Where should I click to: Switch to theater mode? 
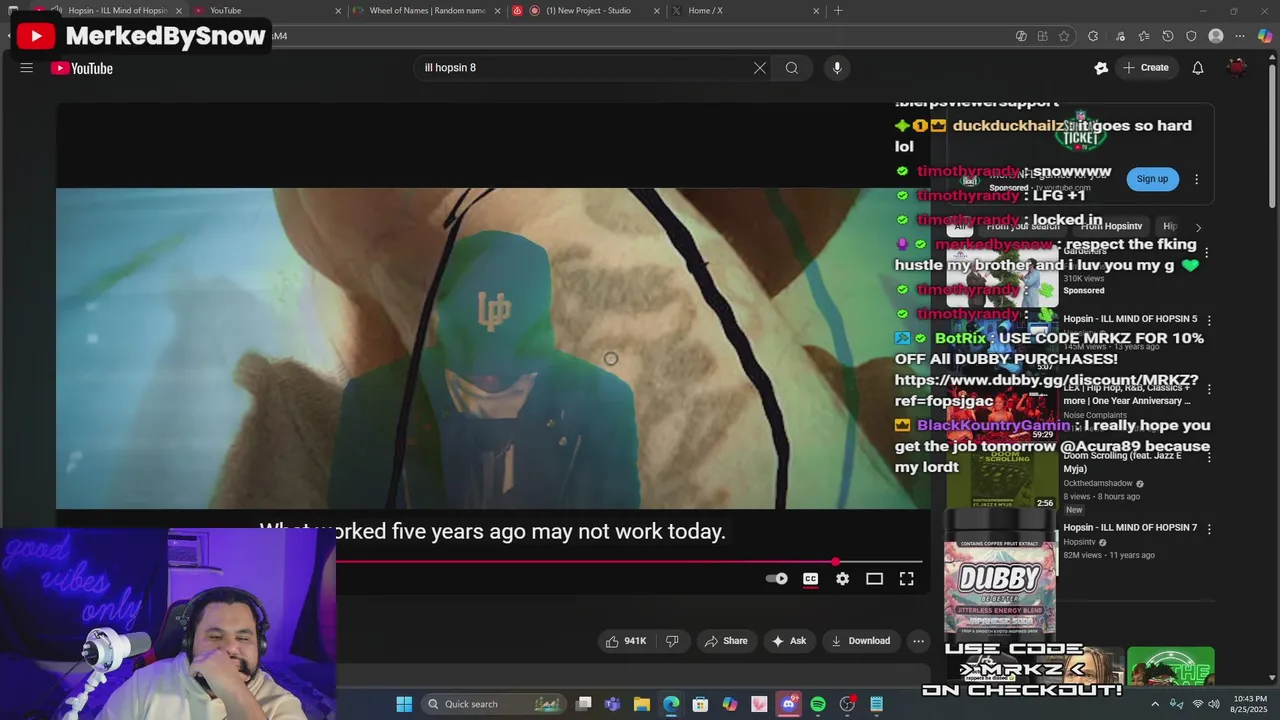point(874,579)
